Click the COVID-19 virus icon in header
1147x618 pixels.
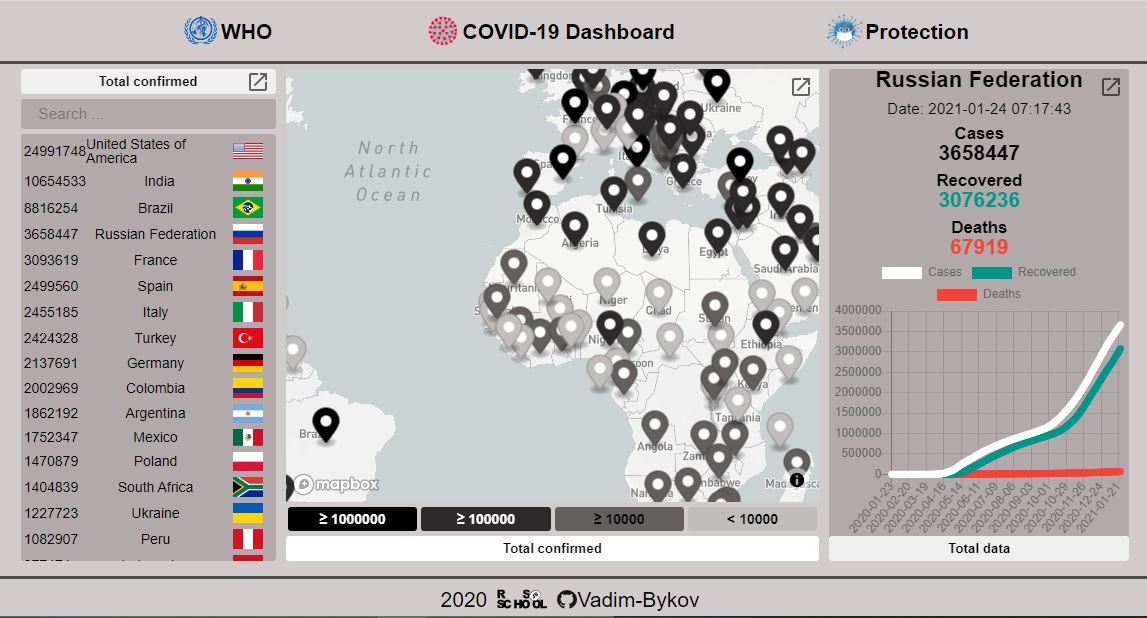point(442,31)
